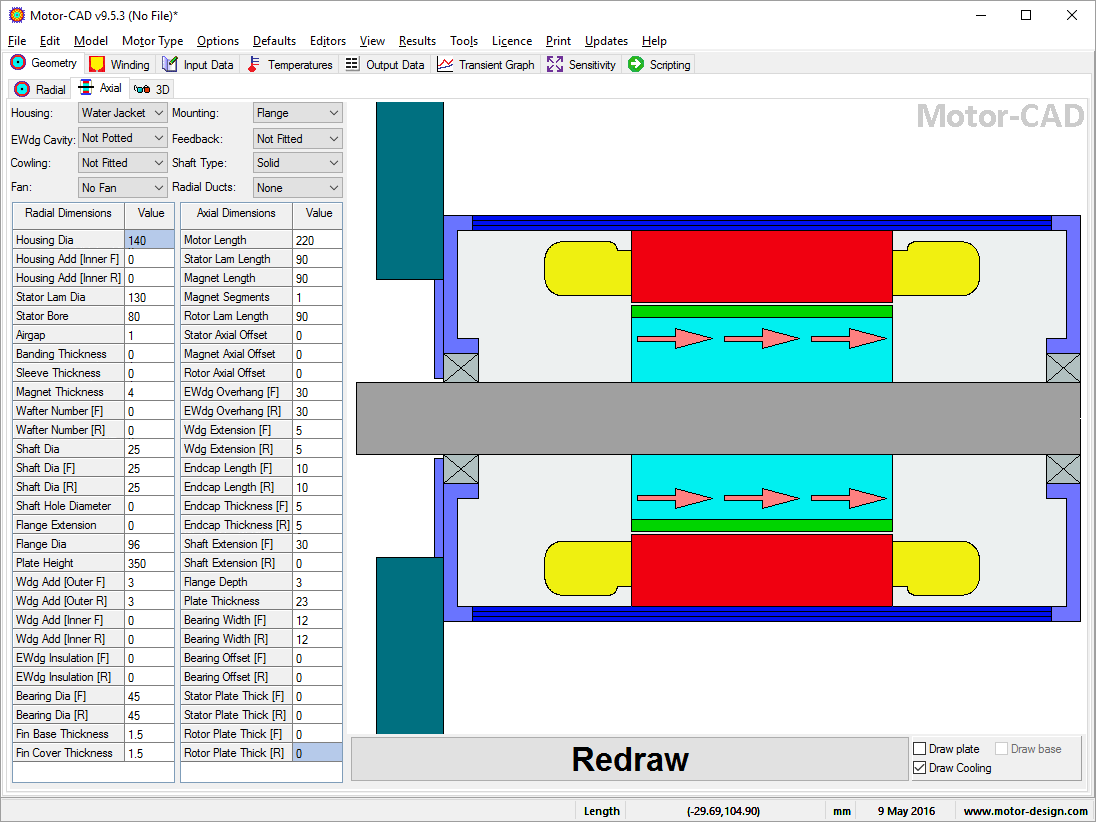This screenshot has width=1096, height=822.
Task: Open the Tools menu
Action: tap(463, 41)
